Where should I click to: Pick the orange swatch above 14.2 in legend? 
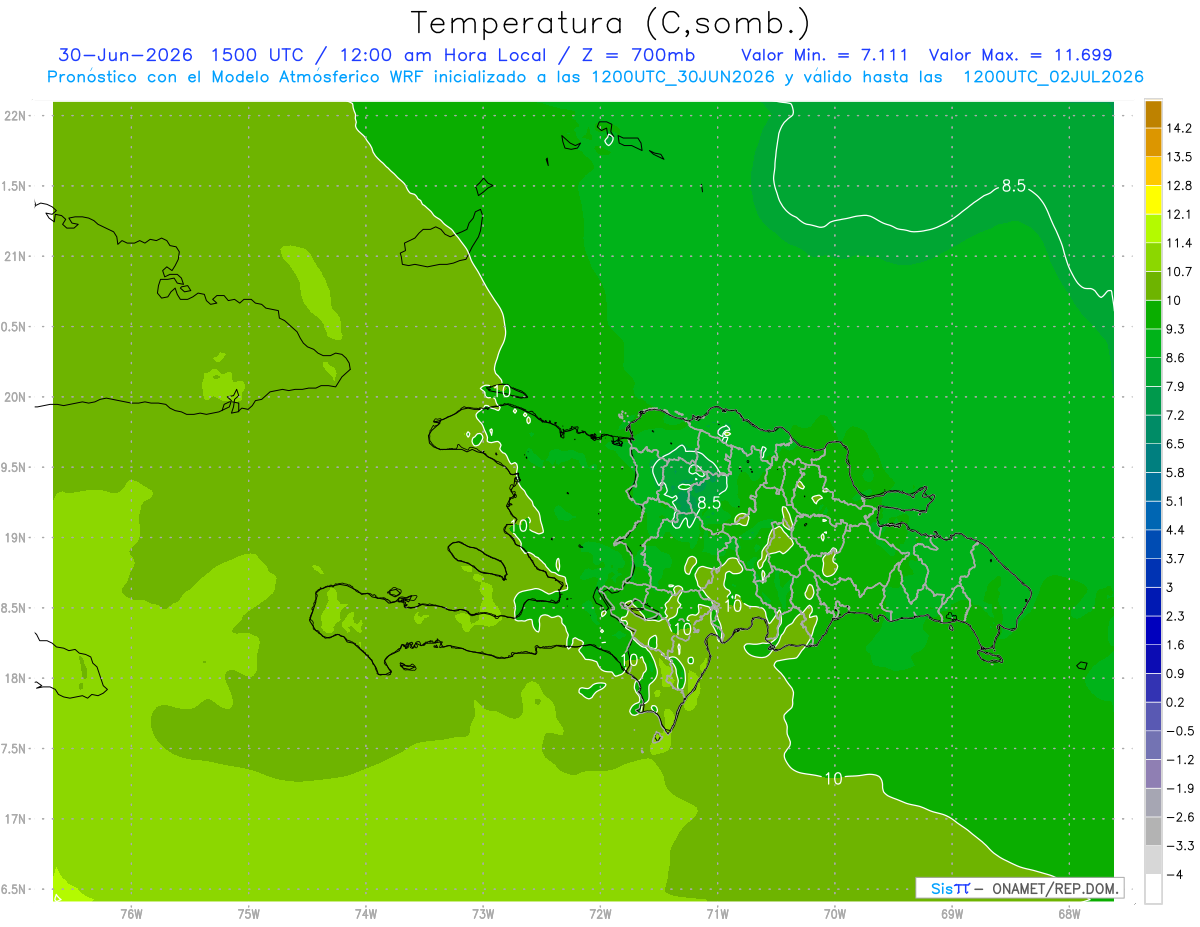coord(1153,114)
